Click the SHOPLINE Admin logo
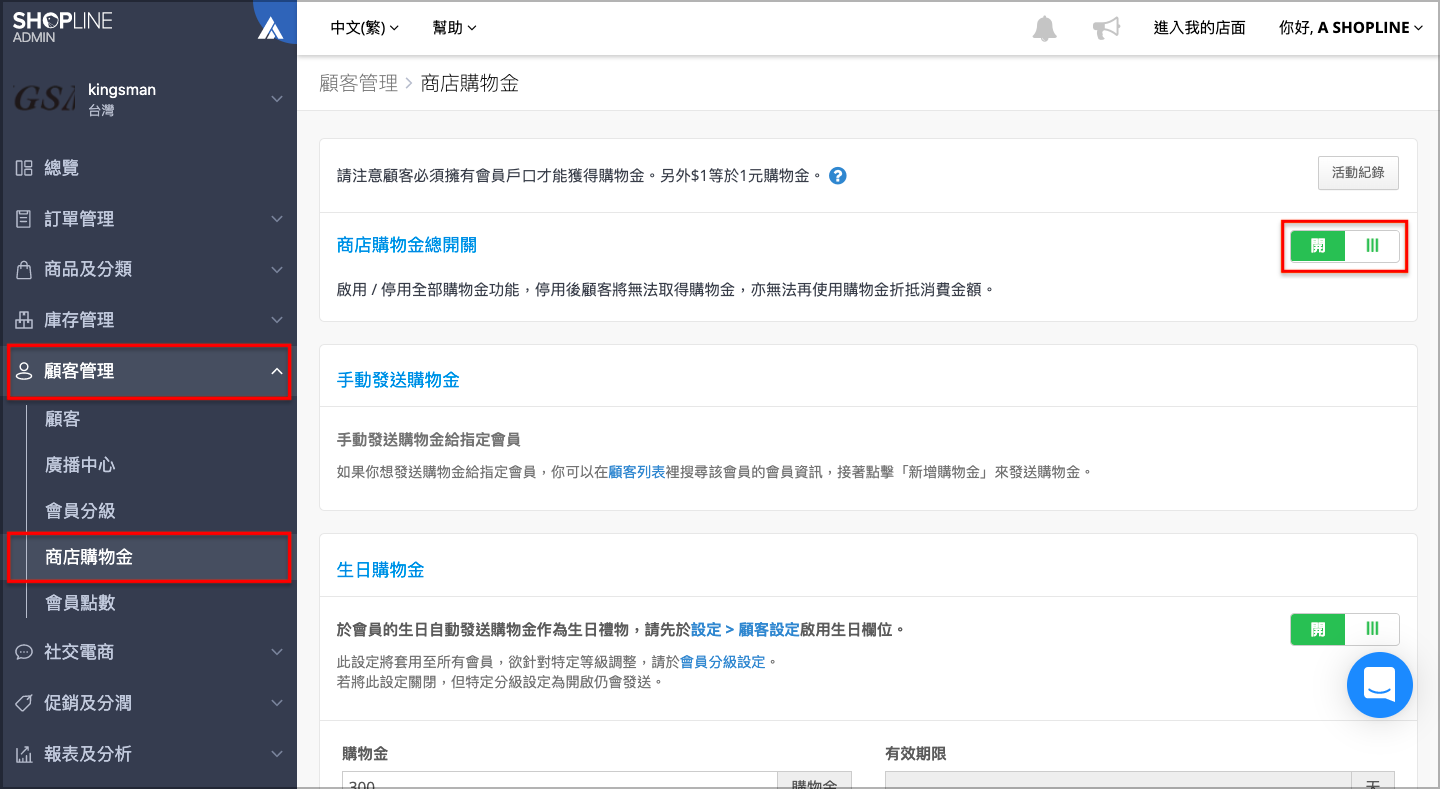This screenshot has width=1440, height=789. tap(62, 27)
